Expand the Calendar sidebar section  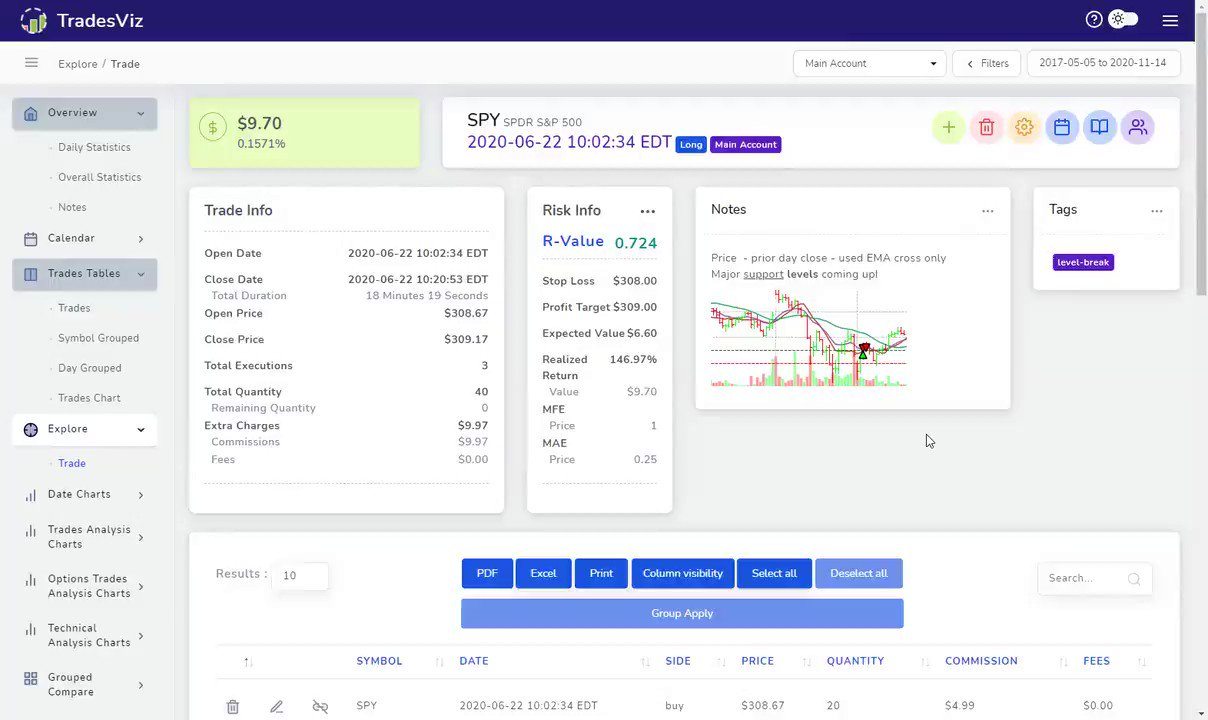[x=84, y=238]
